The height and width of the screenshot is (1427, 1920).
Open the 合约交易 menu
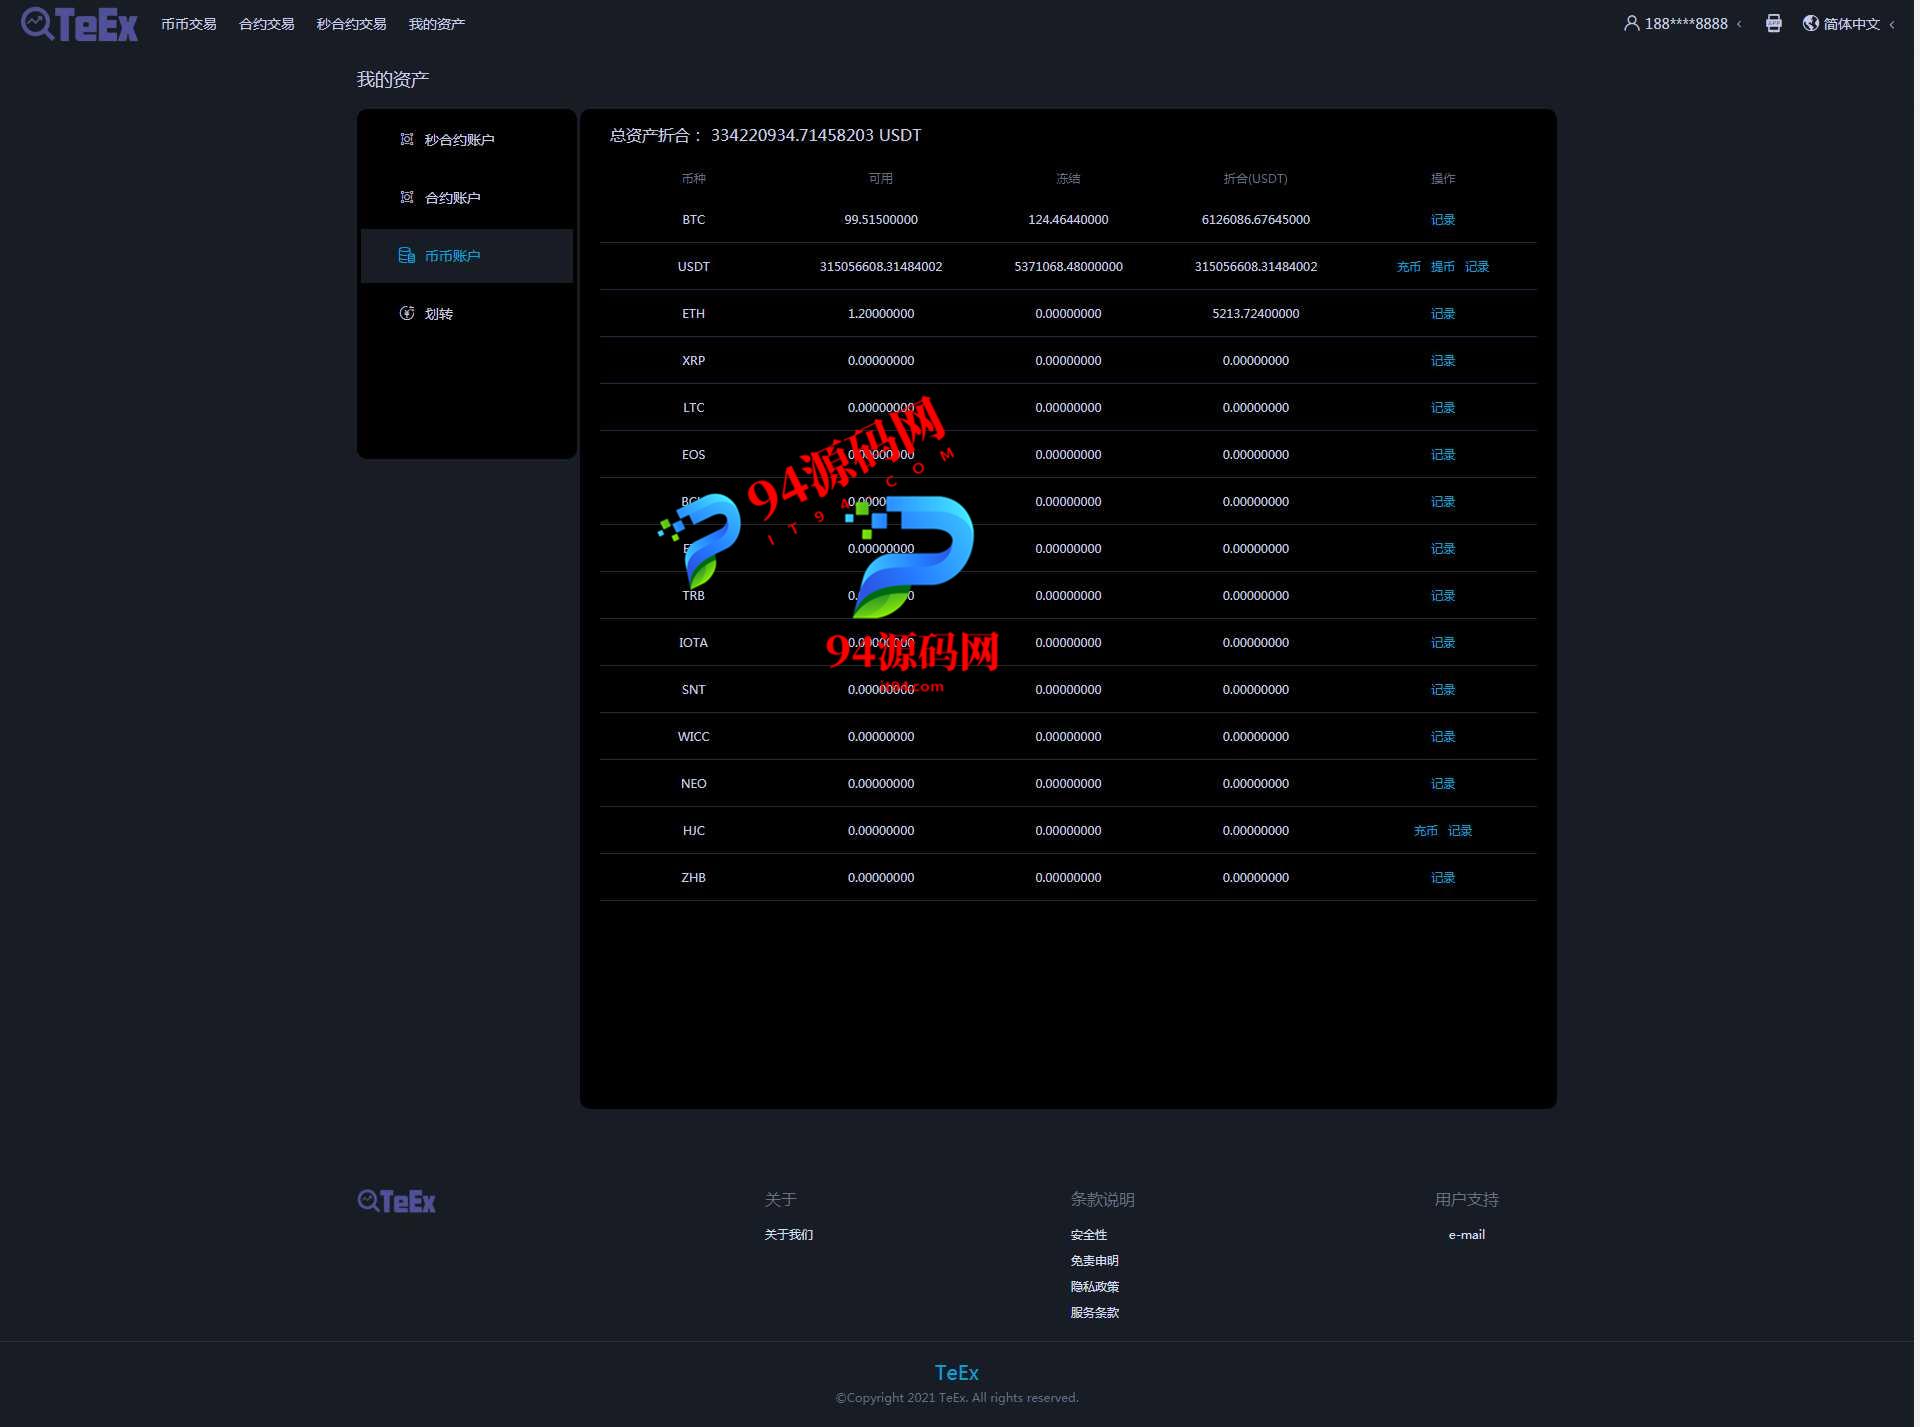pos(267,24)
